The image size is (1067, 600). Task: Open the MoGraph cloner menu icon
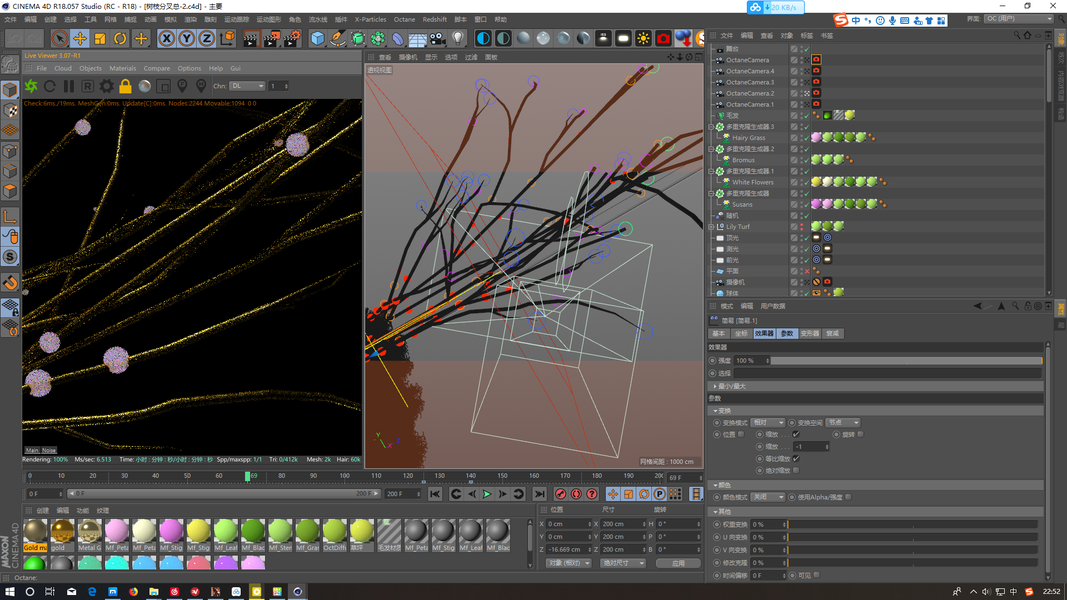coord(378,39)
